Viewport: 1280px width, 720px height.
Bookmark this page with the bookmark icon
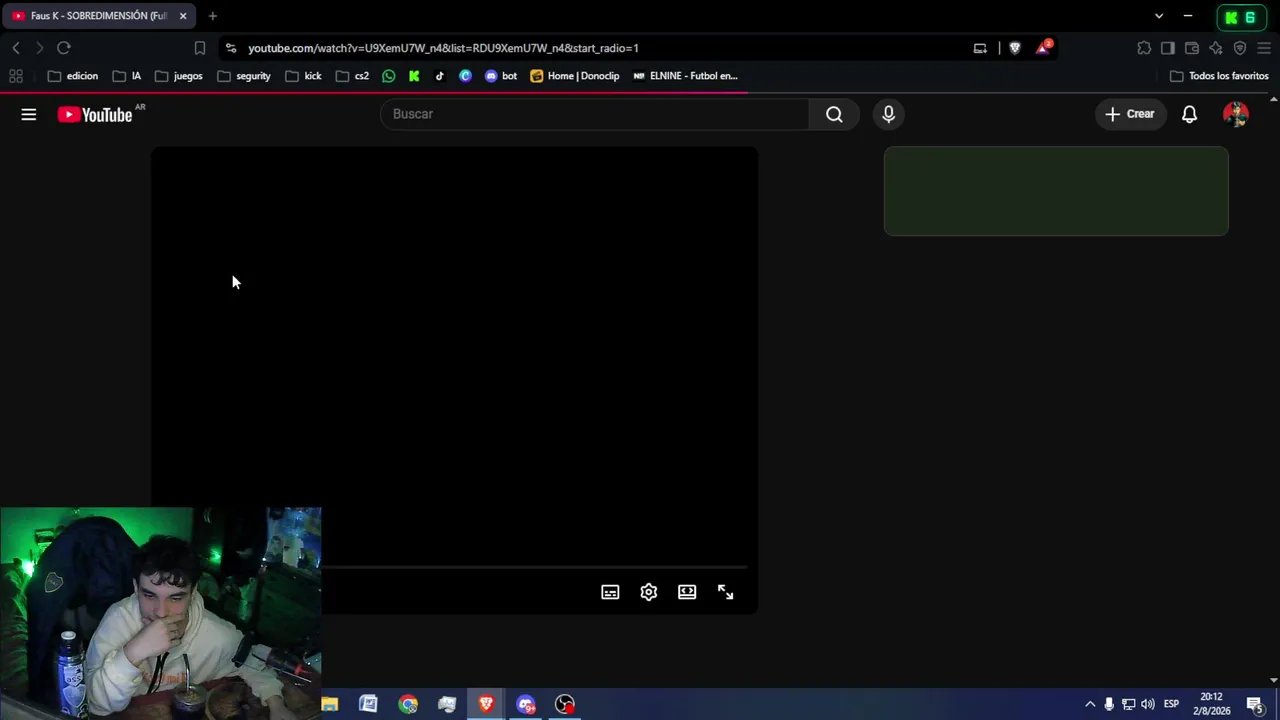pyautogui.click(x=200, y=48)
